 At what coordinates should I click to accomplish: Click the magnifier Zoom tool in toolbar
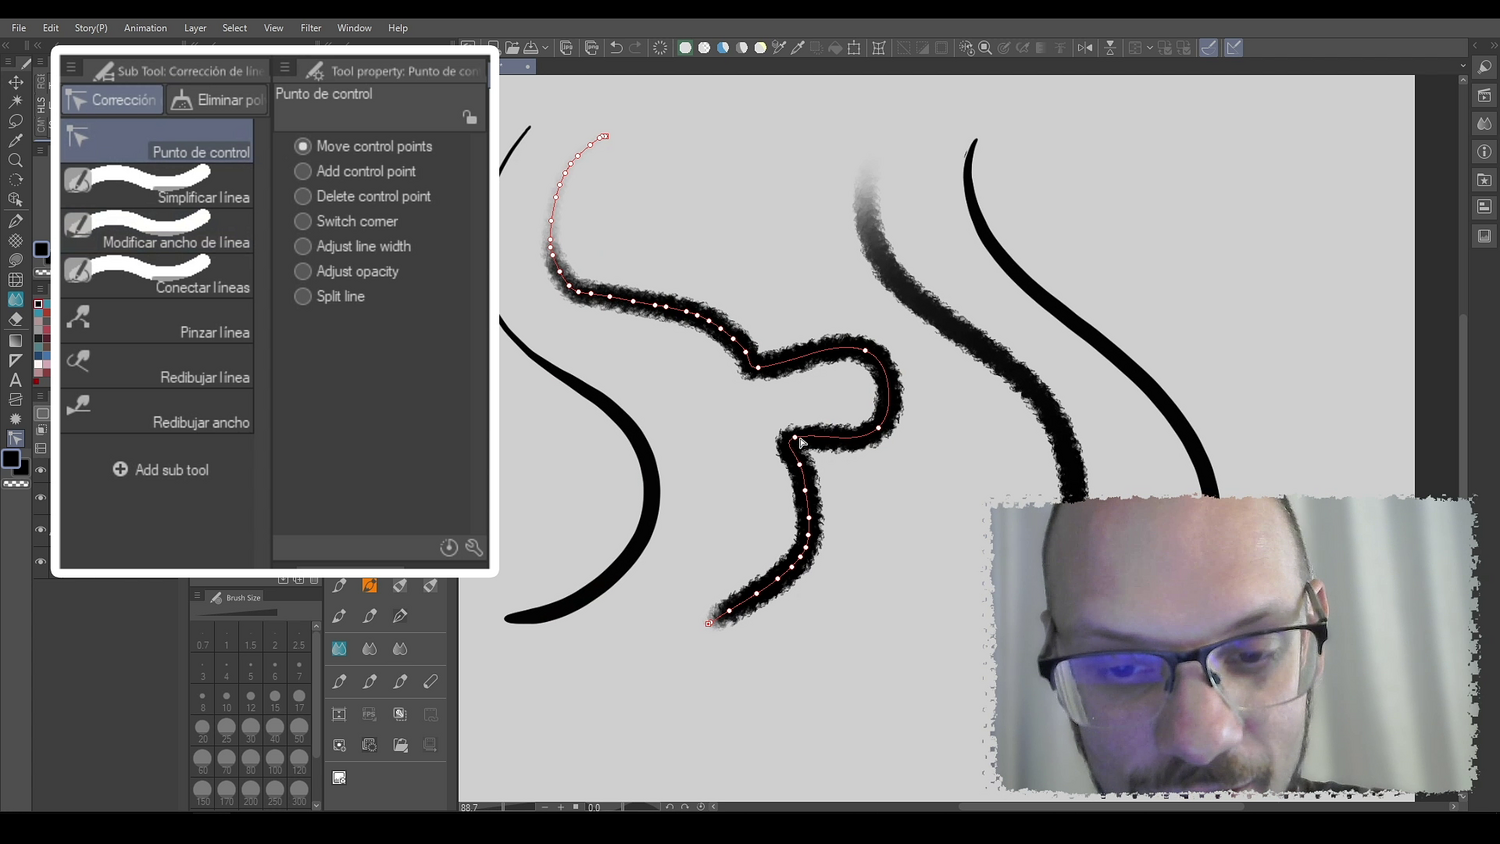click(15, 160)
